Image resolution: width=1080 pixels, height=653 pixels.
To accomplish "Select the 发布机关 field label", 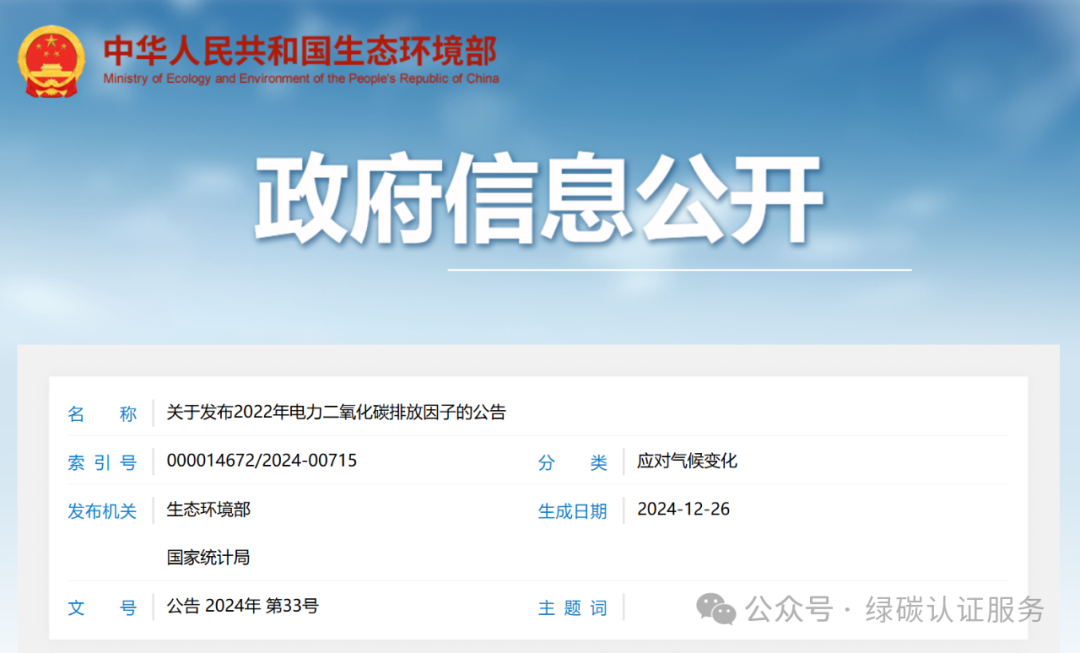I will 102,510.
